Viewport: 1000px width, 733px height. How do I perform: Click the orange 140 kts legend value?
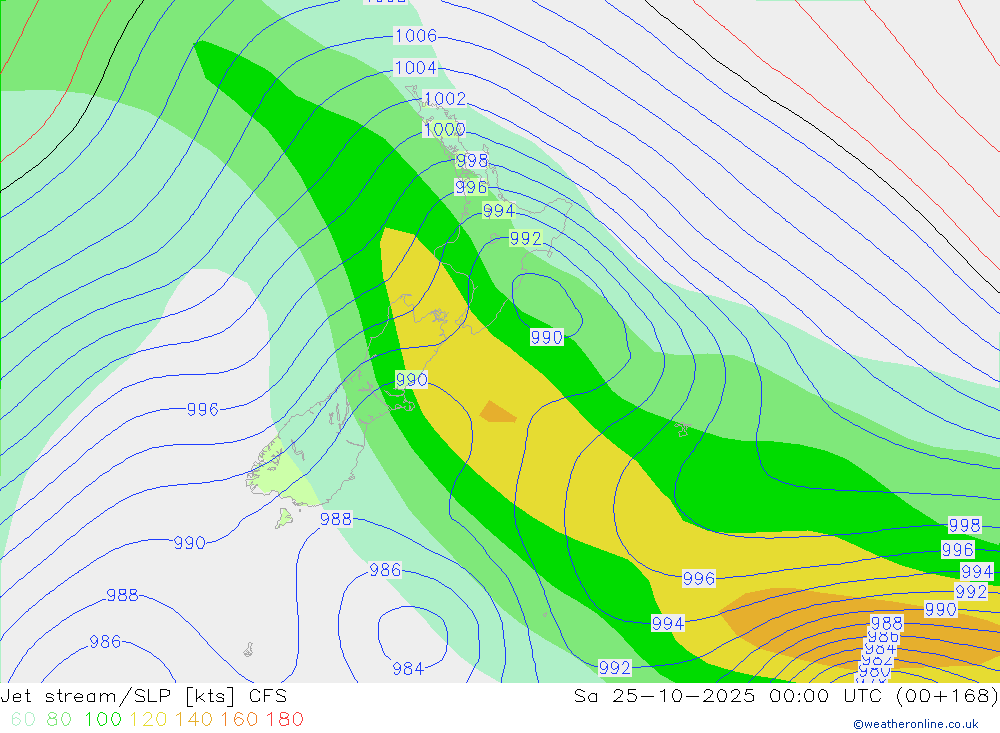(x=193, y=720)
